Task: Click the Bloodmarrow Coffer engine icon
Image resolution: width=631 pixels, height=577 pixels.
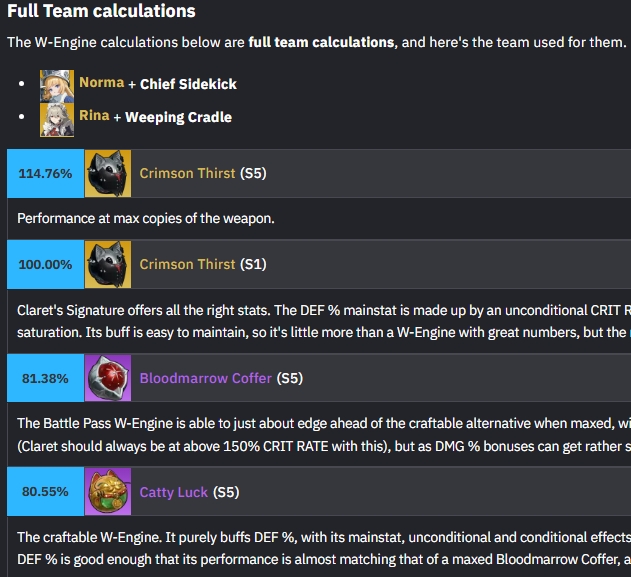Action: (108, 378)
